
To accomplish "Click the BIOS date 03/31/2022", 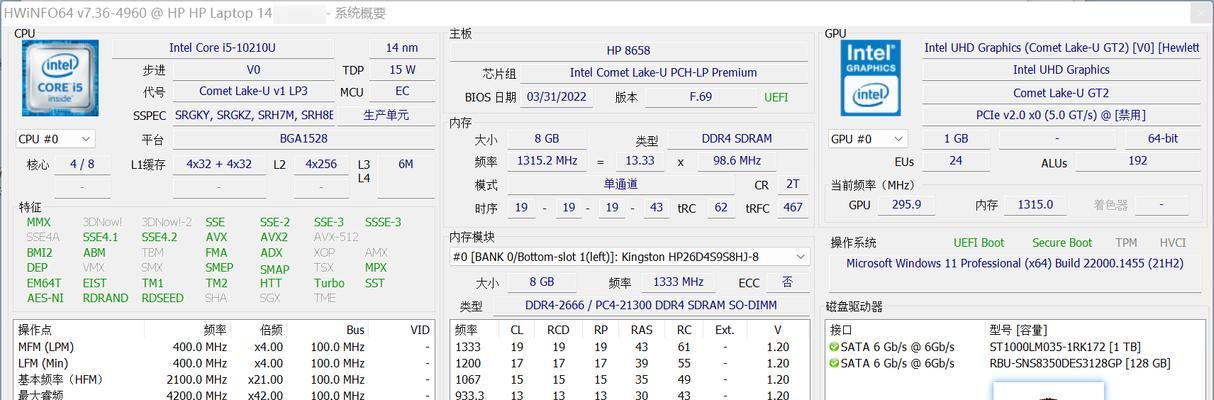I will point(556,97).
